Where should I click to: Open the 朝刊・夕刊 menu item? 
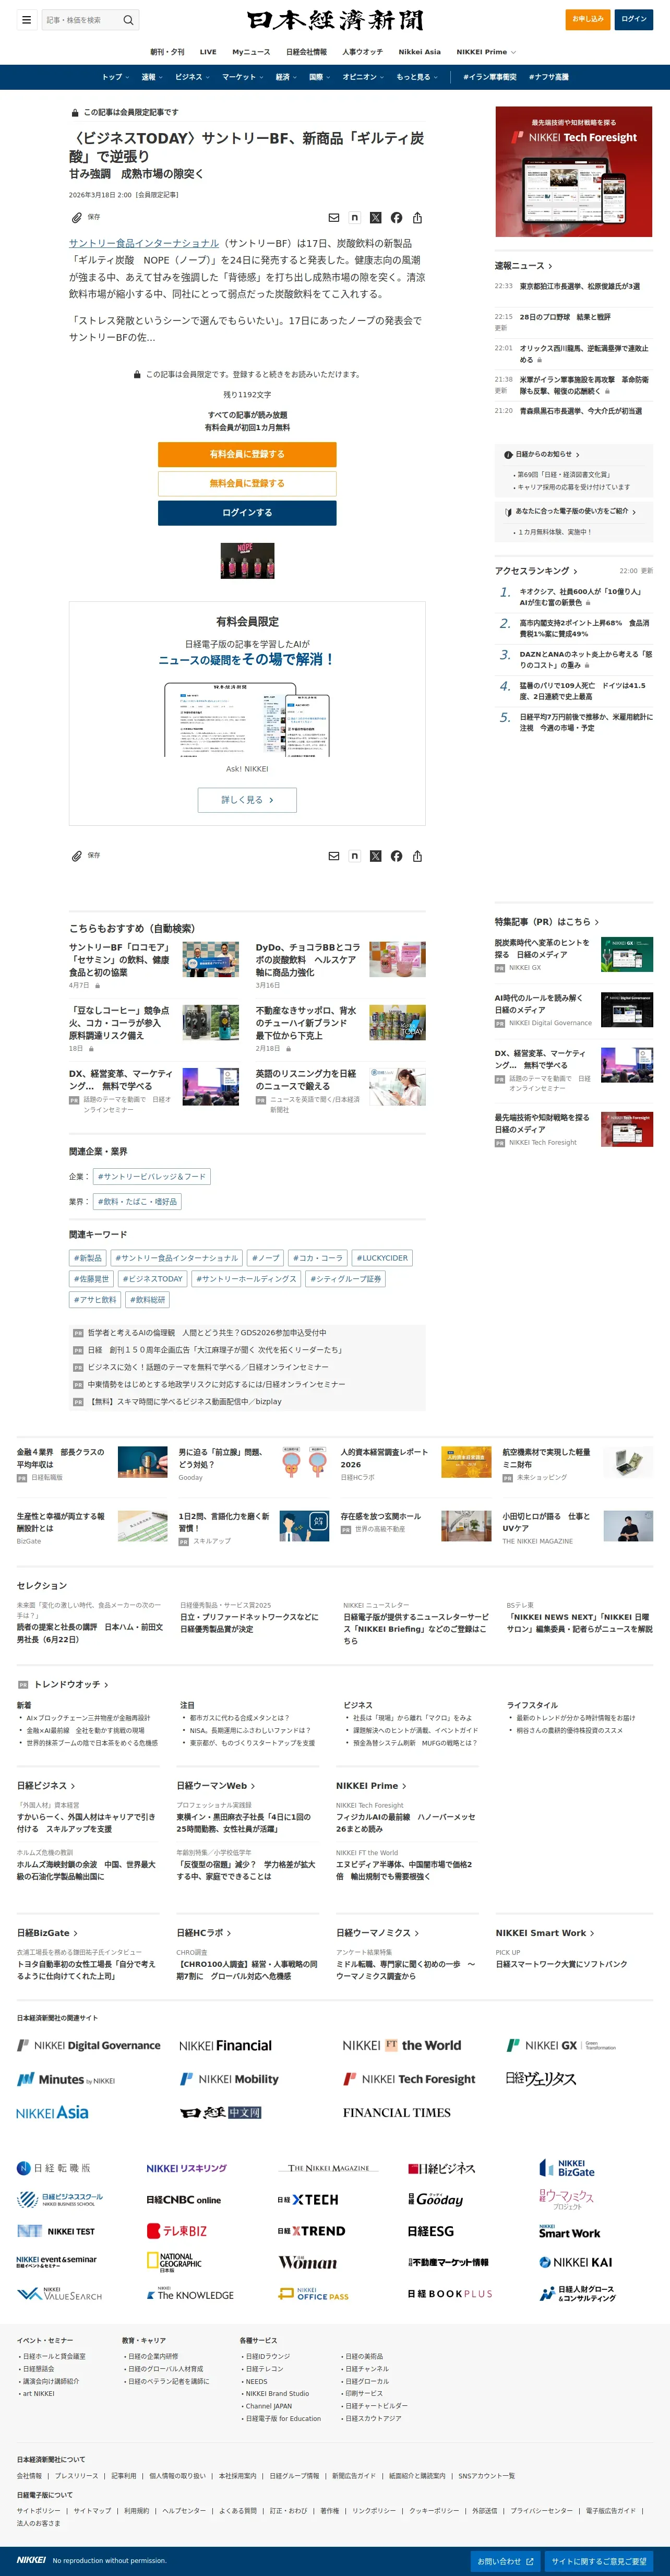(167, 52)
